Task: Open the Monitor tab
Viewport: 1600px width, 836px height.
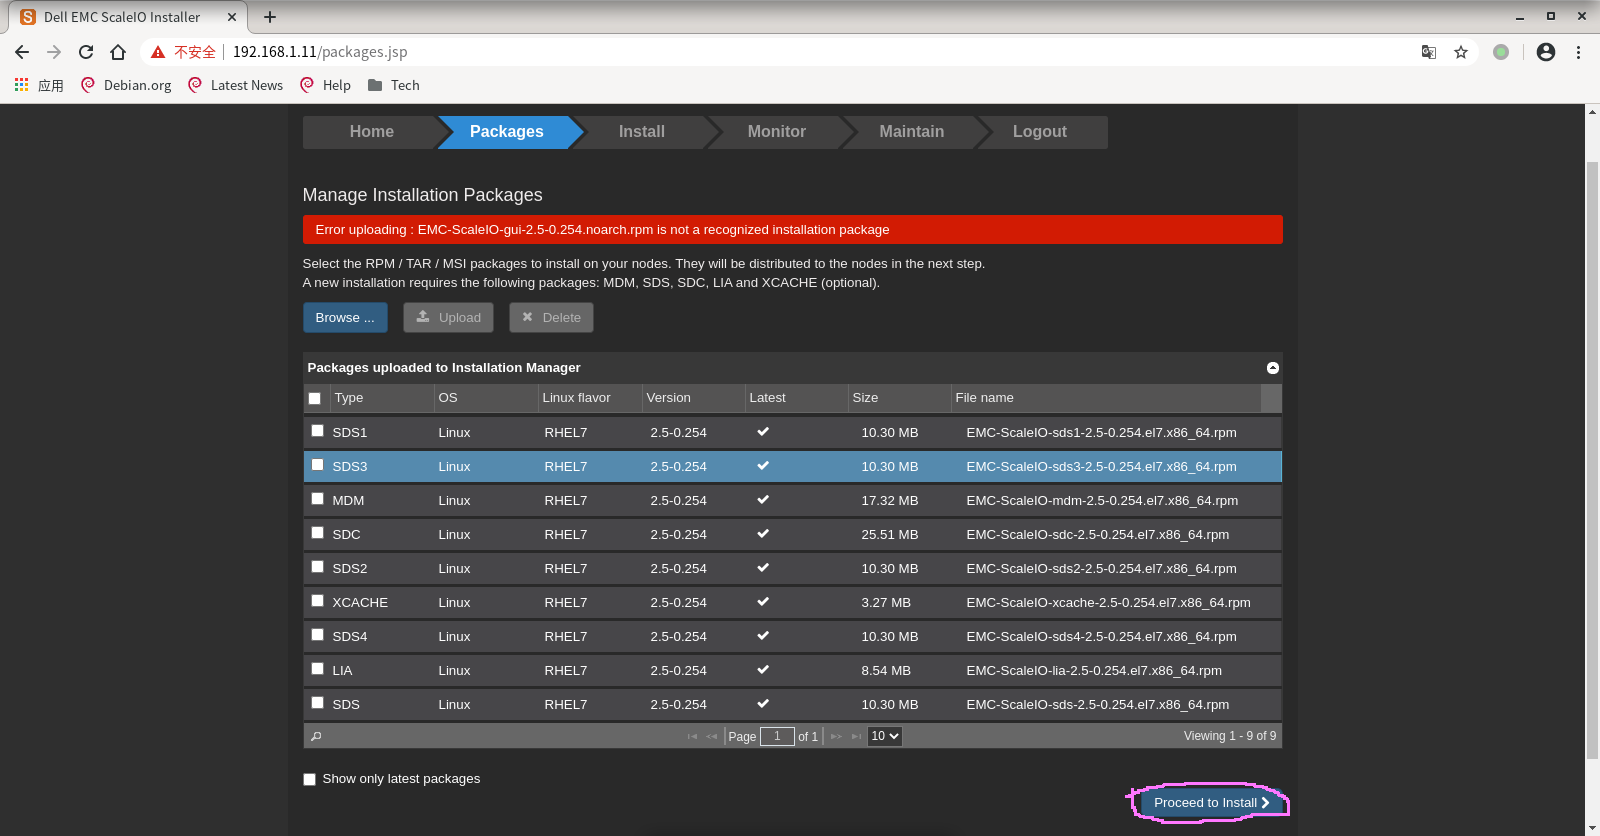Action: pos(777,132)
